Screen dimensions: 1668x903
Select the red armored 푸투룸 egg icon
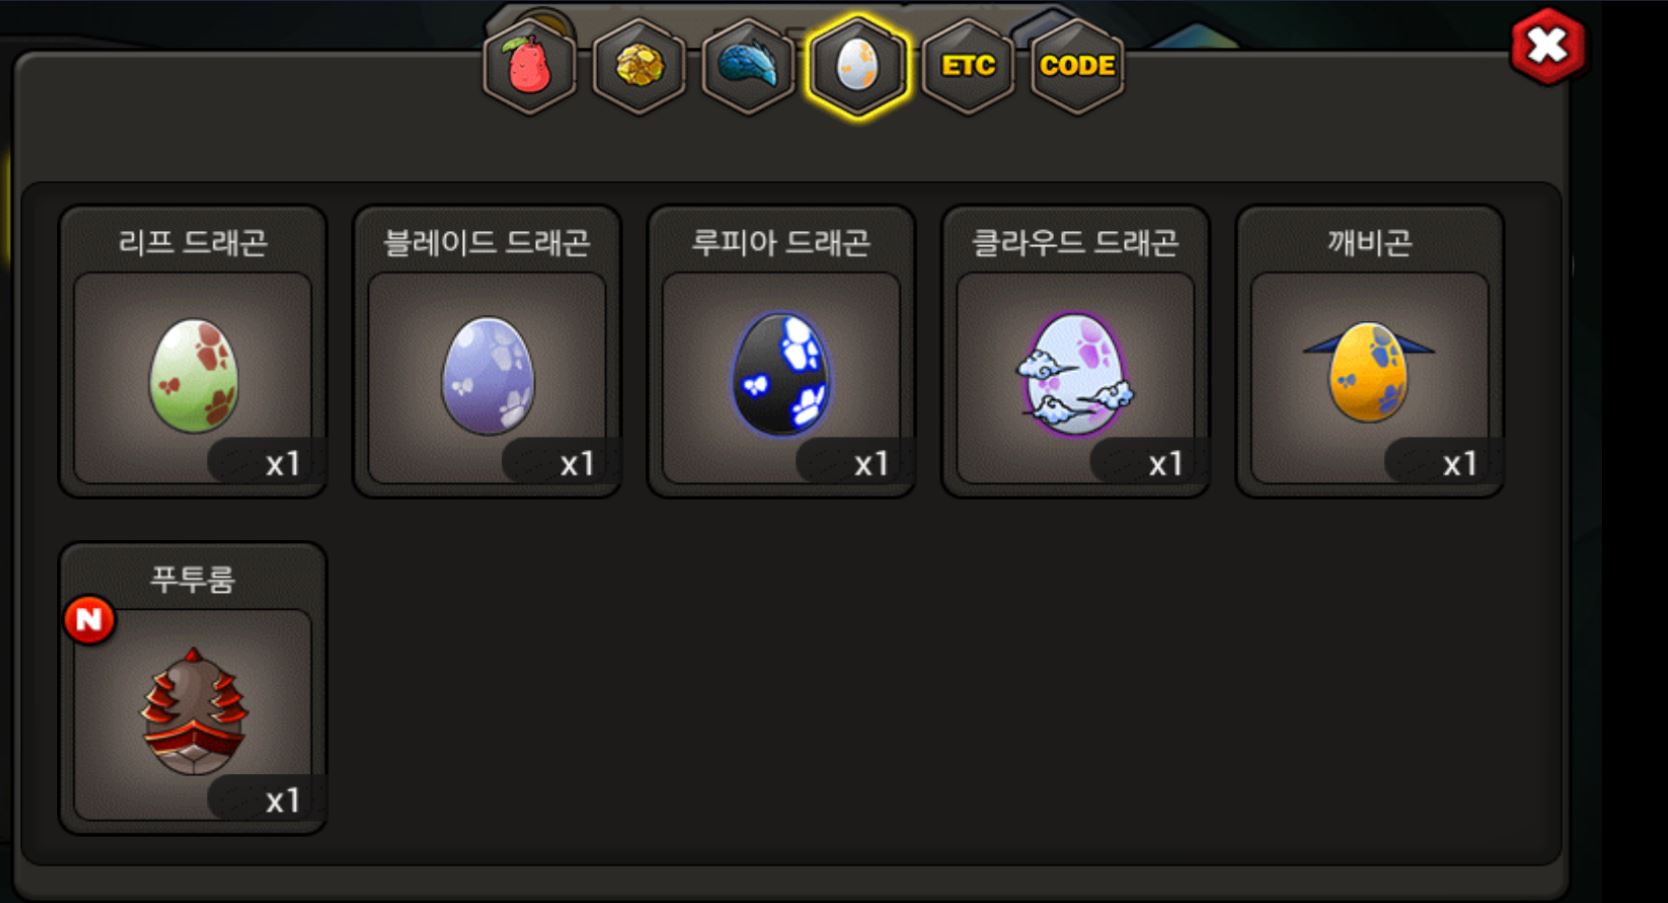tap(194, 711)
